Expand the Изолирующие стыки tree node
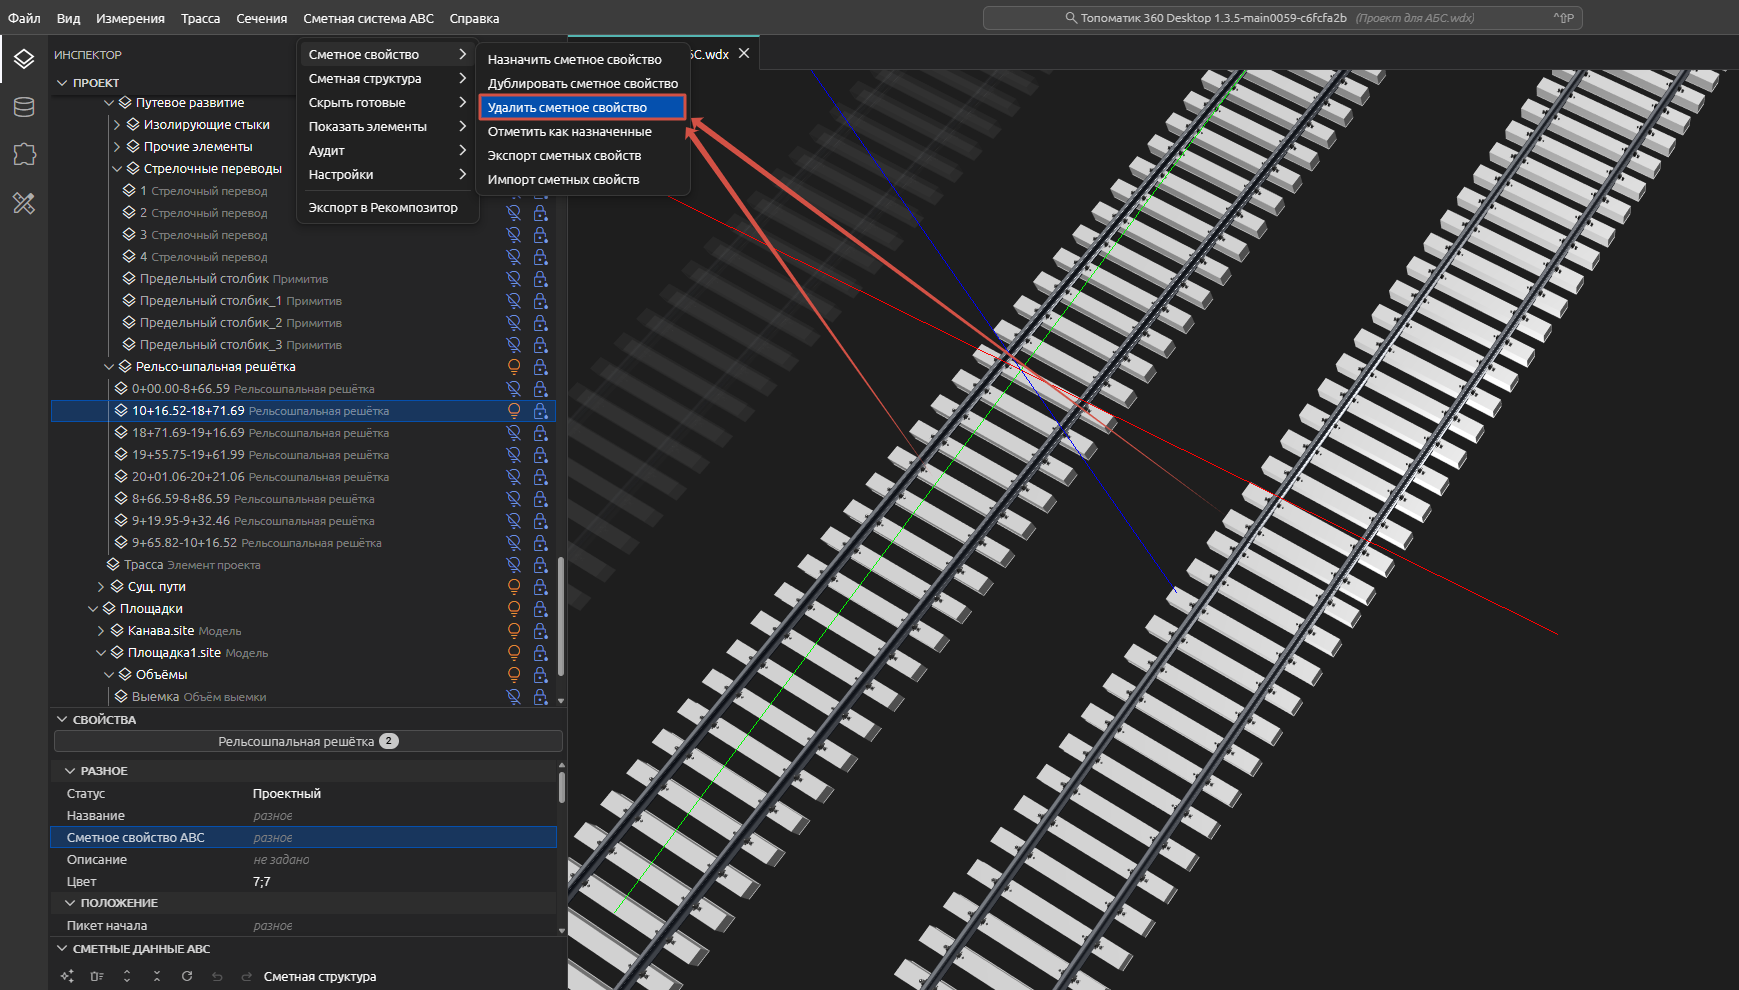Screen dimensions: 1739x990 [x=117, y=125]
